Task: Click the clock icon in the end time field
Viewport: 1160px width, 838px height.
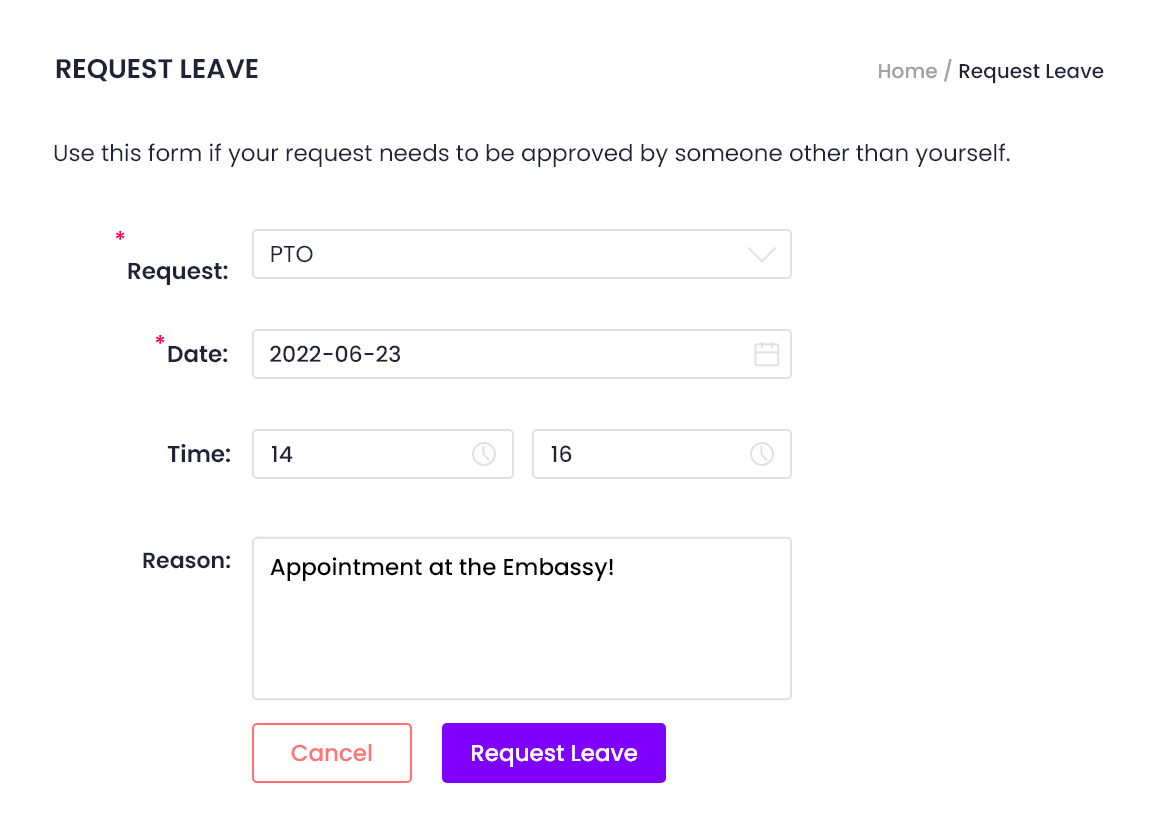Action: pyautogui.click(x=762, y=453)
